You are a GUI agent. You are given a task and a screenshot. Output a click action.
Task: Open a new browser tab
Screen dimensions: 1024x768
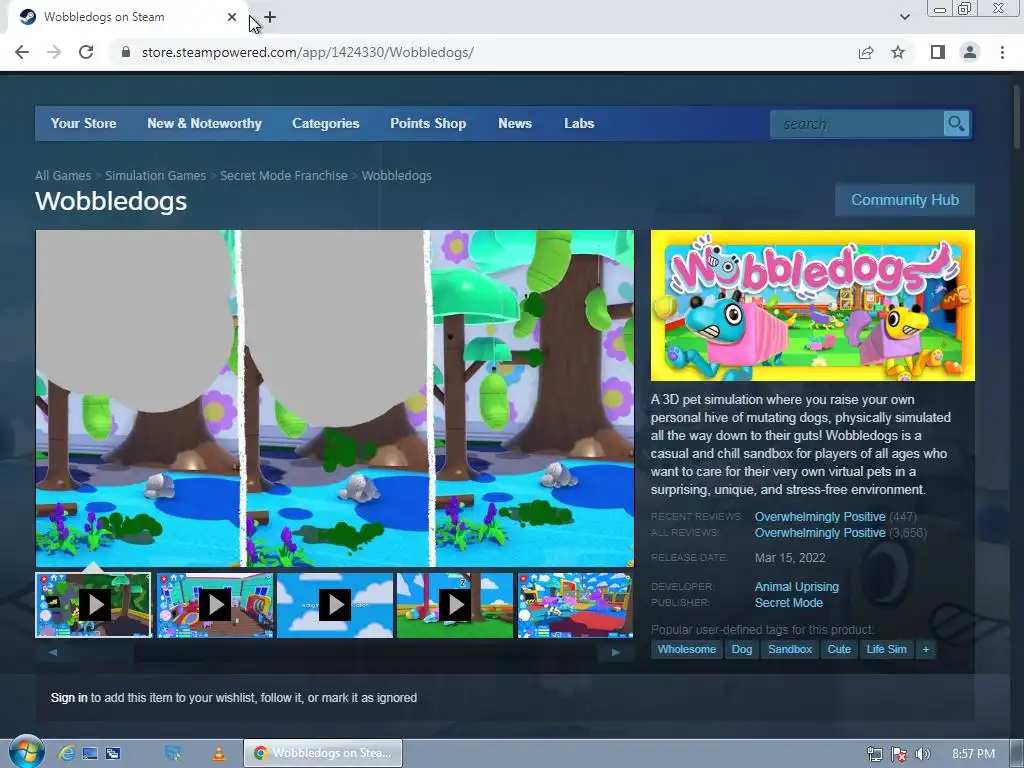tap(270, 17)
